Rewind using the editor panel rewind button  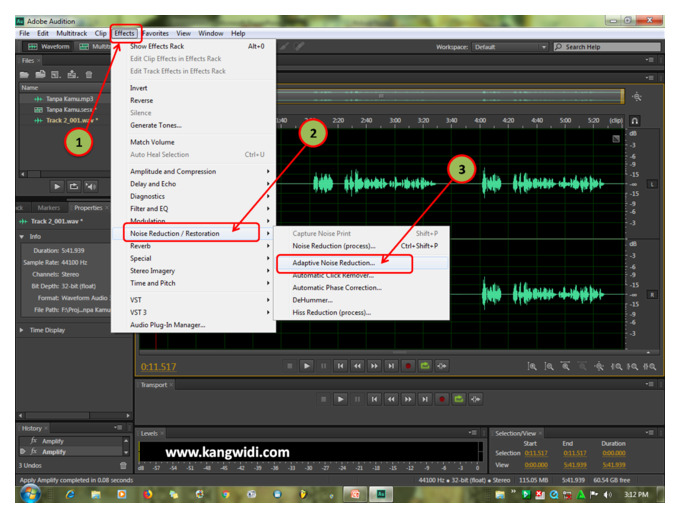357,366
